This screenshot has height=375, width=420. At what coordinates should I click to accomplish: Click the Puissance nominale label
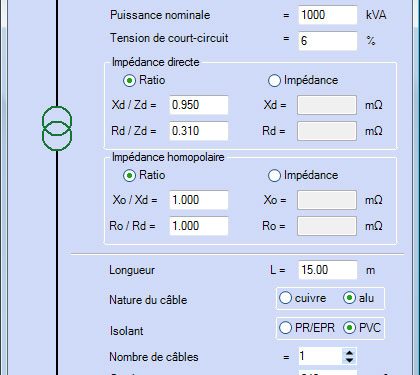160,15
